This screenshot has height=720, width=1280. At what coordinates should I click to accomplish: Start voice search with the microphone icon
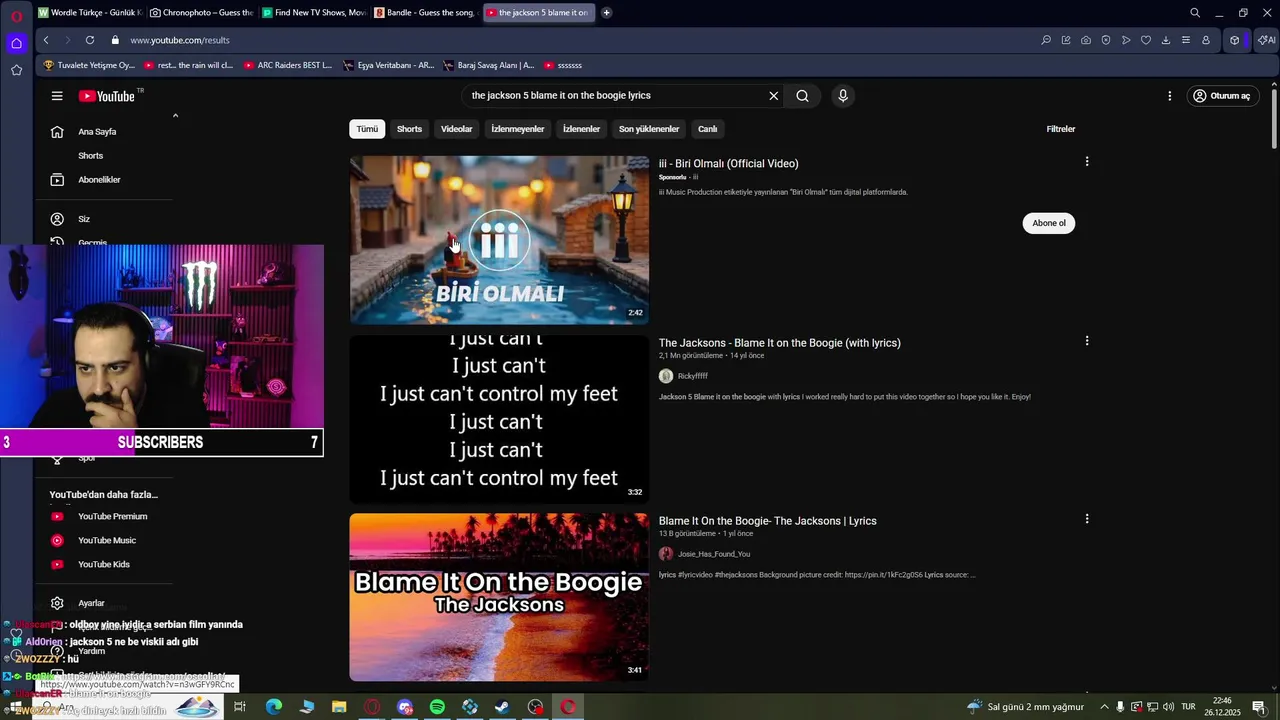(843, 96)
